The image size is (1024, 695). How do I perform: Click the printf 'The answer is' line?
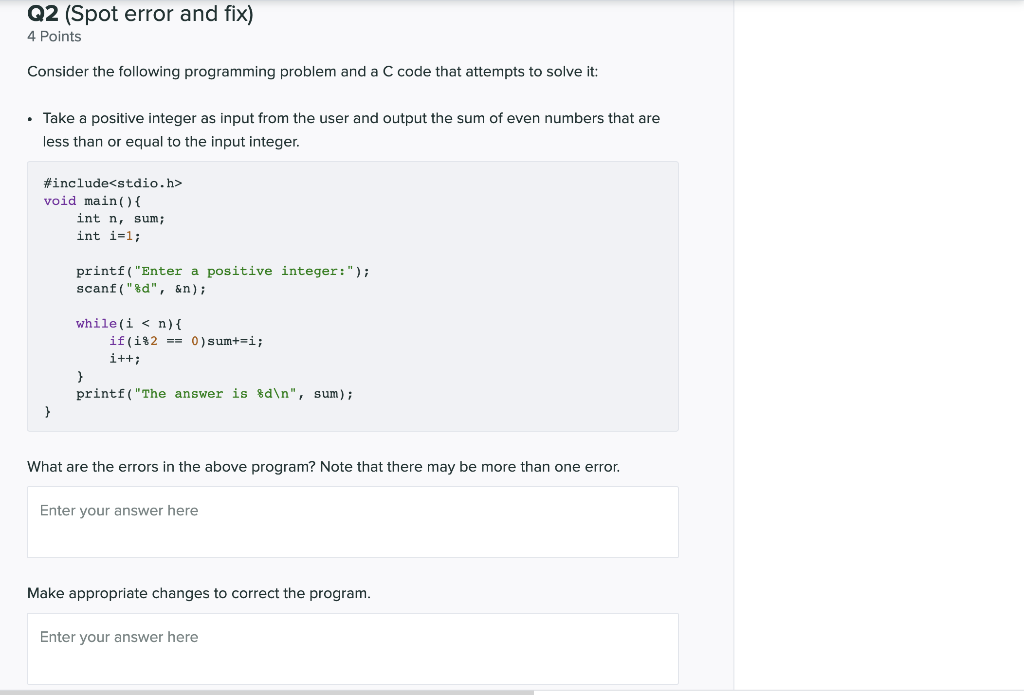pos(214,394)
